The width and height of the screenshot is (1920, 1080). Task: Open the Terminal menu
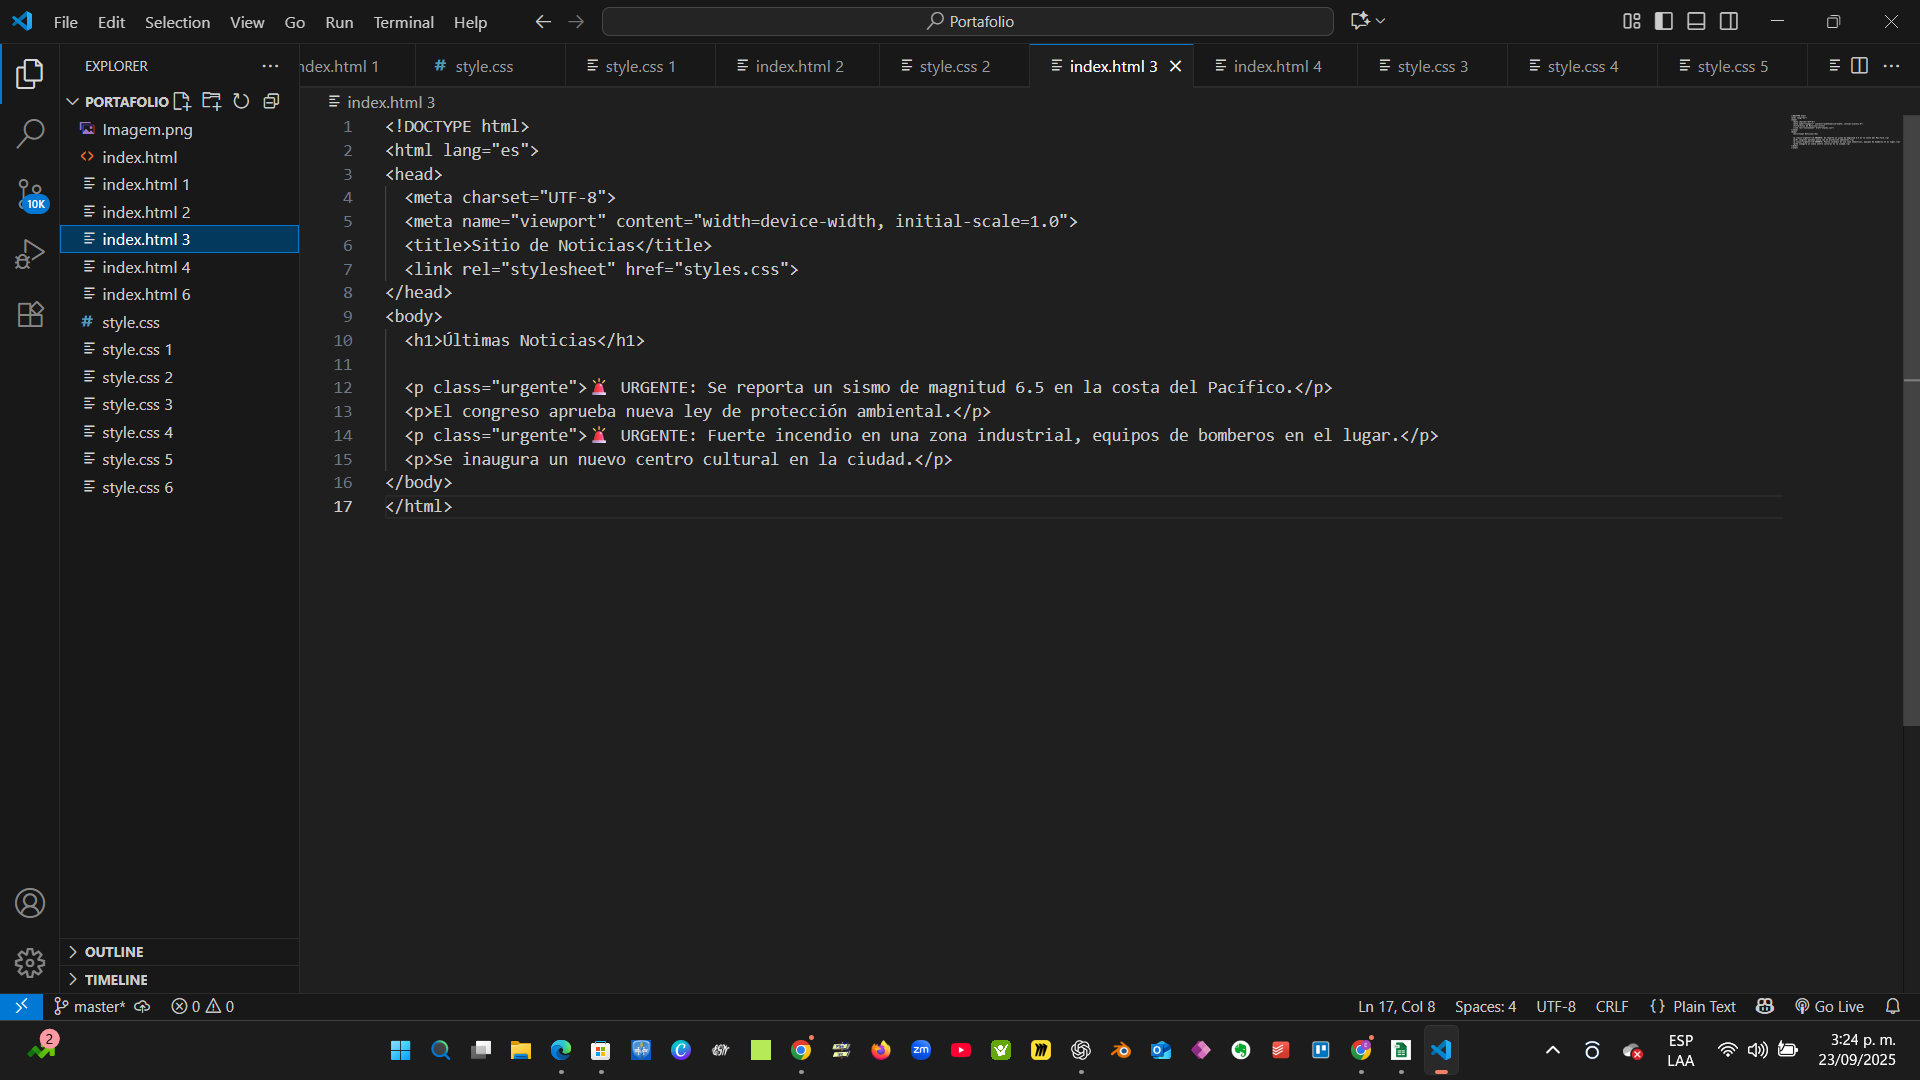tap(404, 22)
